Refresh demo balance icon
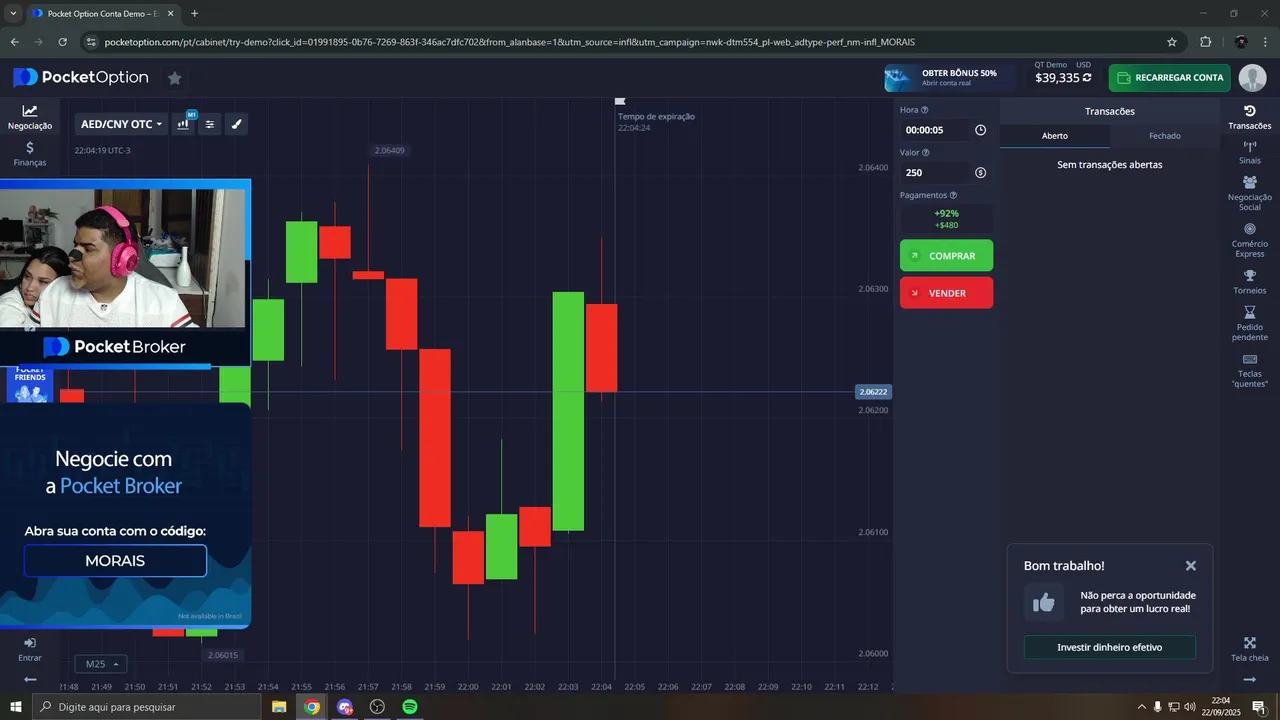Image resolution: width=1280 pixels, height=720 pixels. pos(1087,78)
